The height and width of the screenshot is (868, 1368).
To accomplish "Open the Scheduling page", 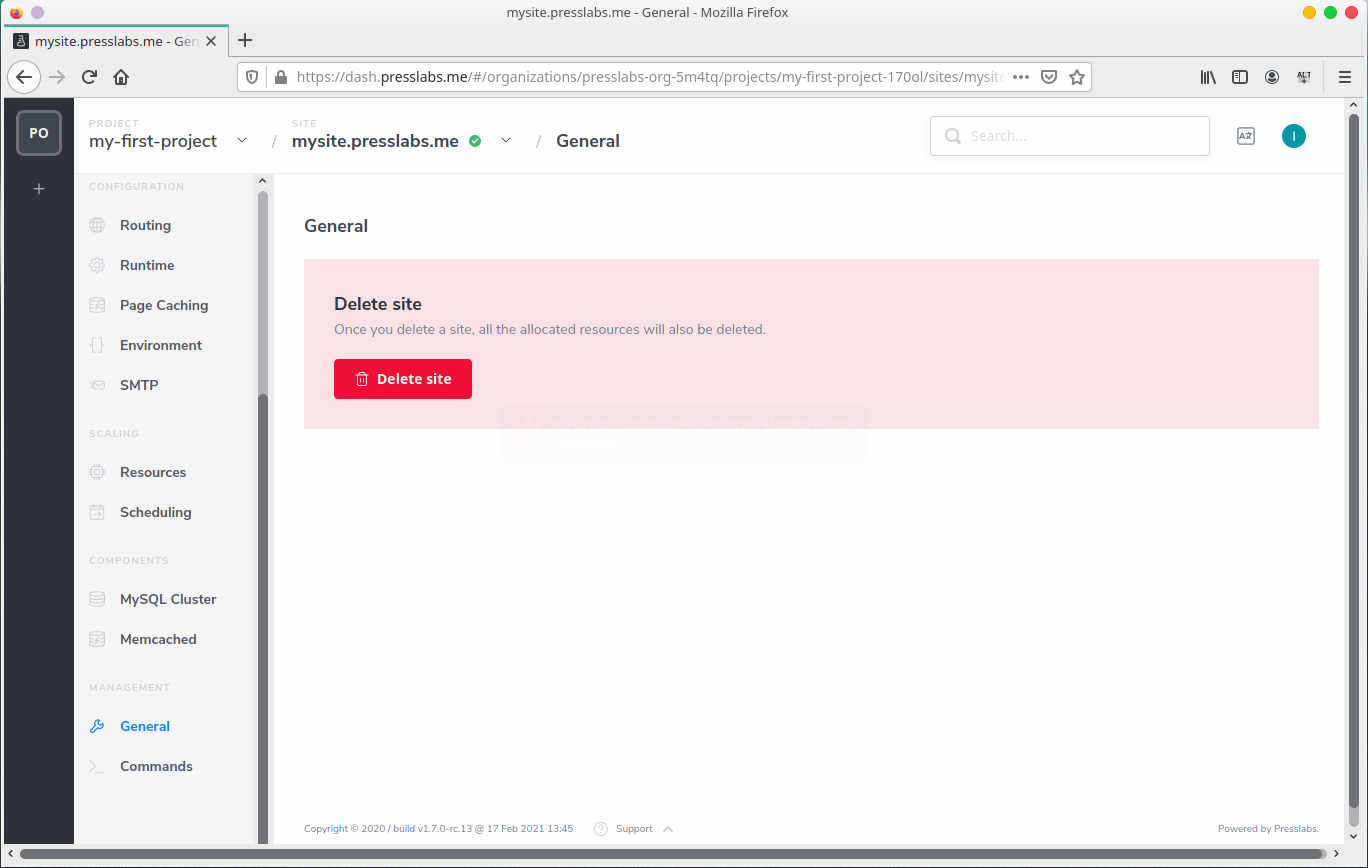I will (x=155, y=512).
